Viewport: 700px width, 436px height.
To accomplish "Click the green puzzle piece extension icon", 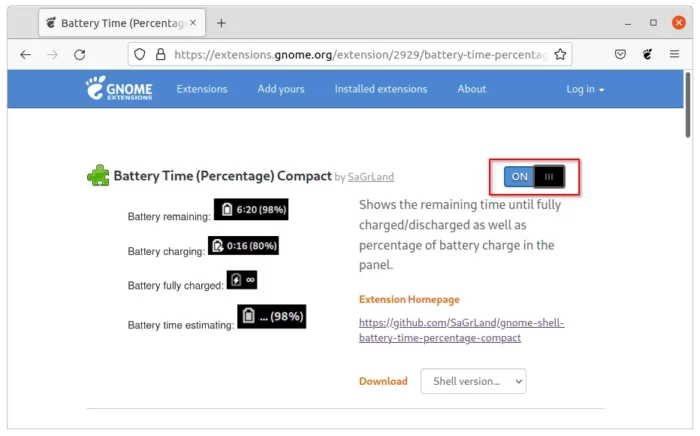I will [x=98, y=175].
